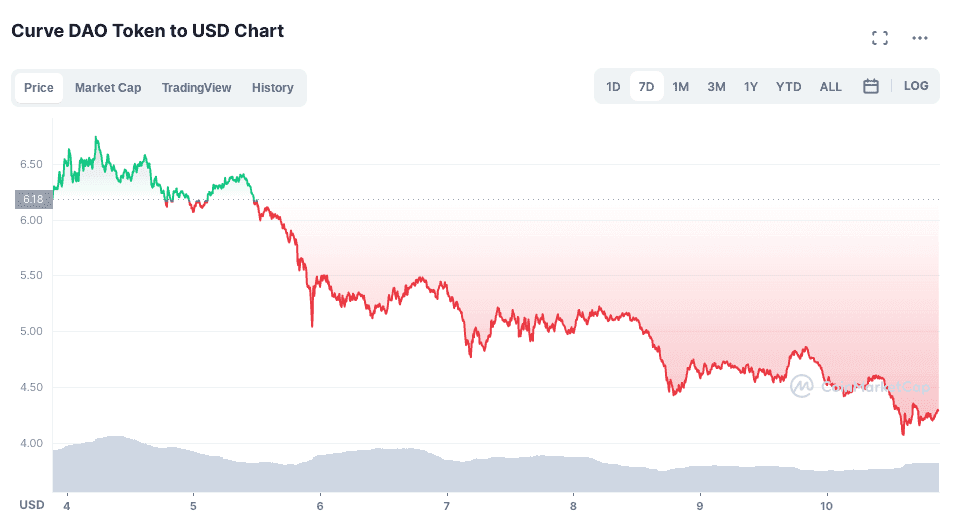Open the calendar date range picker
This screenshot has width=960, height=518.
[x=871, y=86]
